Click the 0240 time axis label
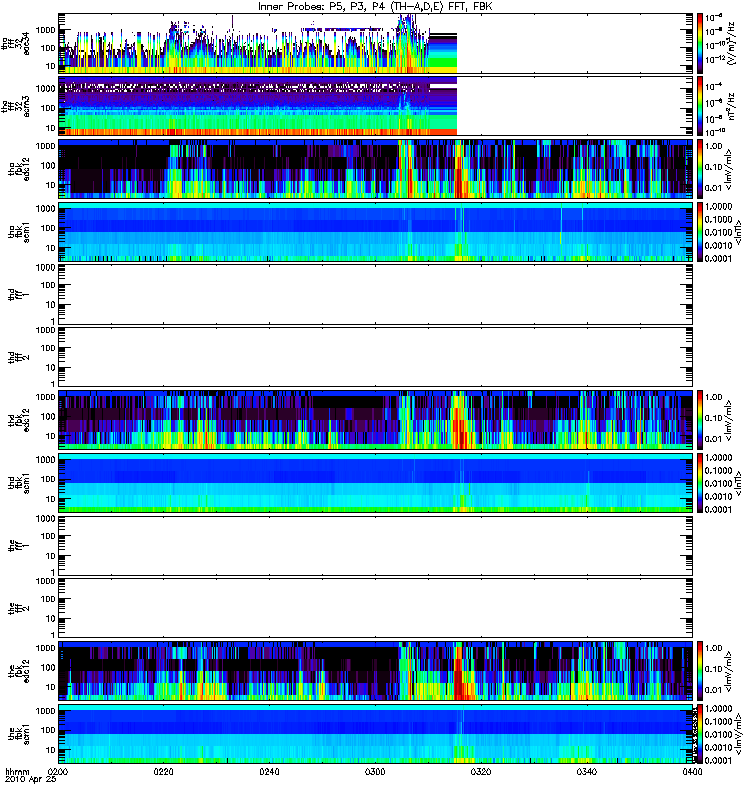 click(269, 771)
